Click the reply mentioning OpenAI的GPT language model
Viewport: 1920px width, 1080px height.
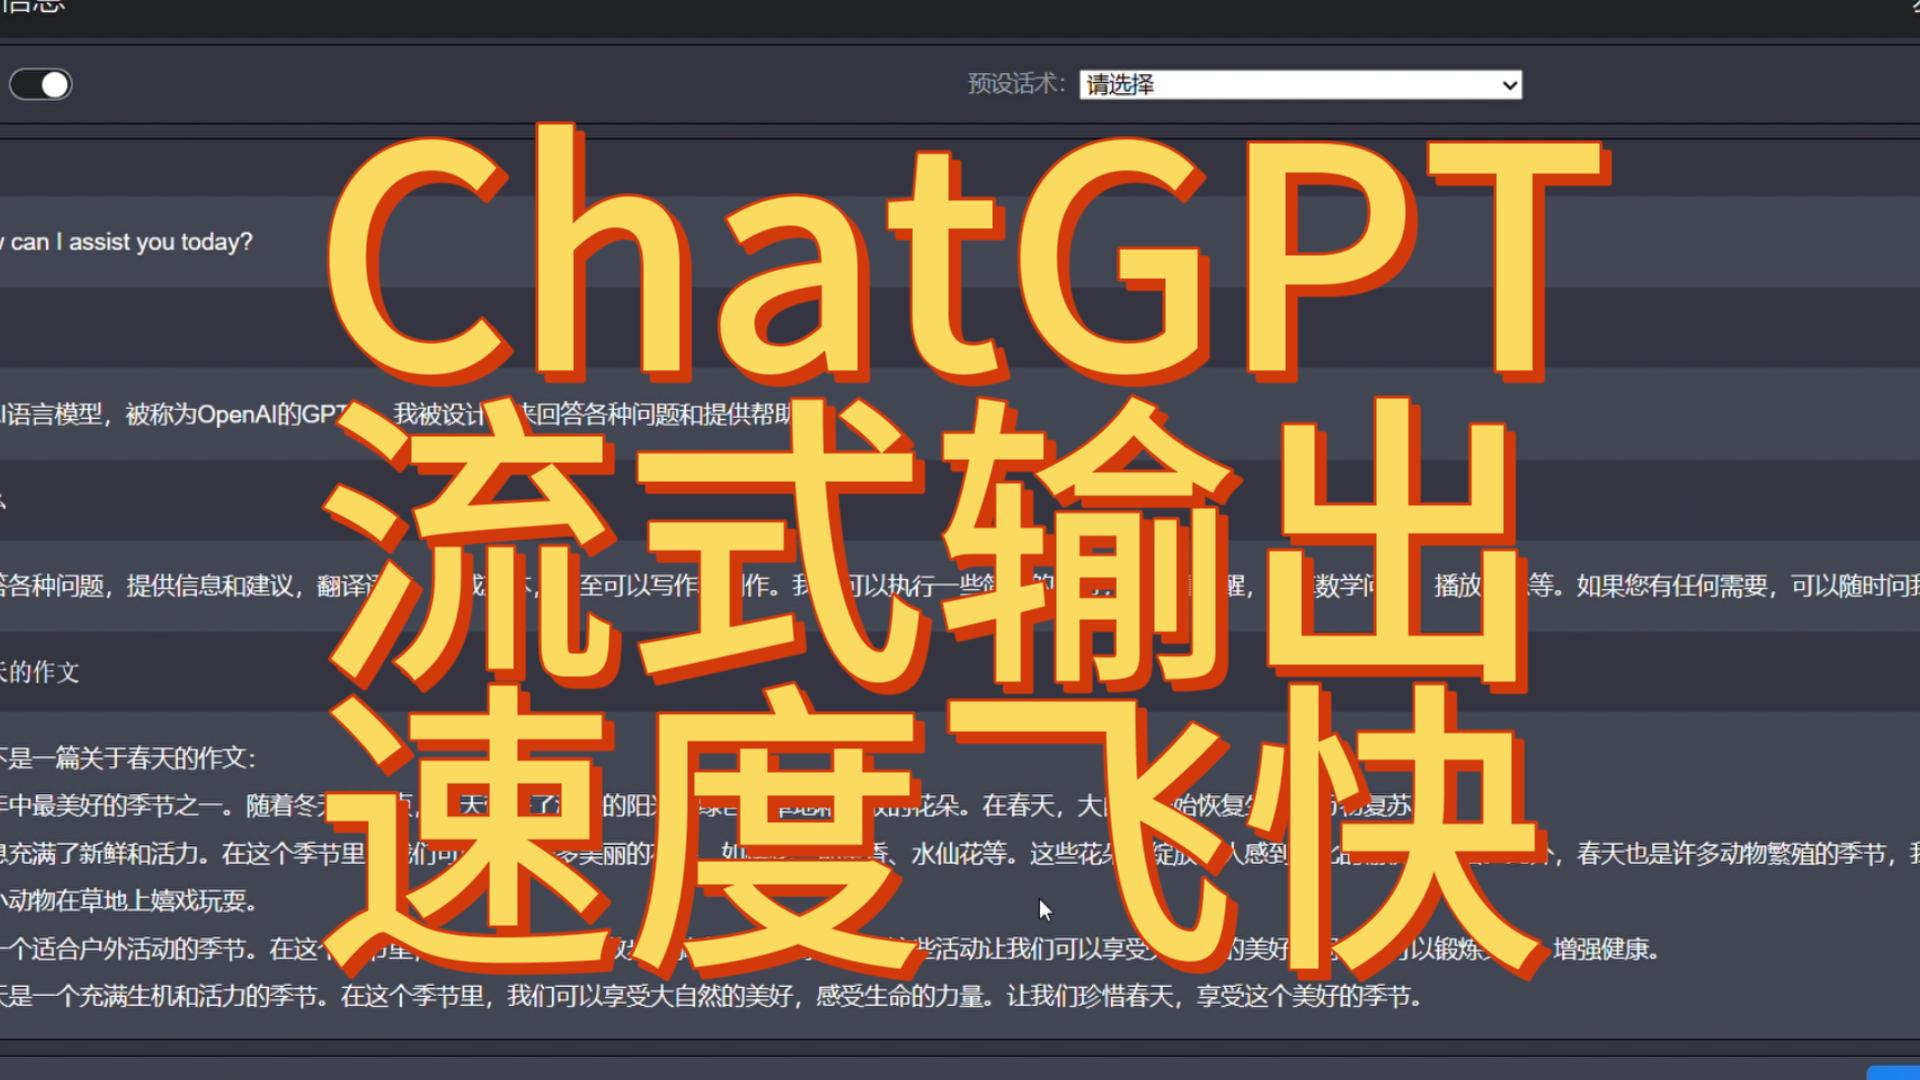click(x=170, y=414)
